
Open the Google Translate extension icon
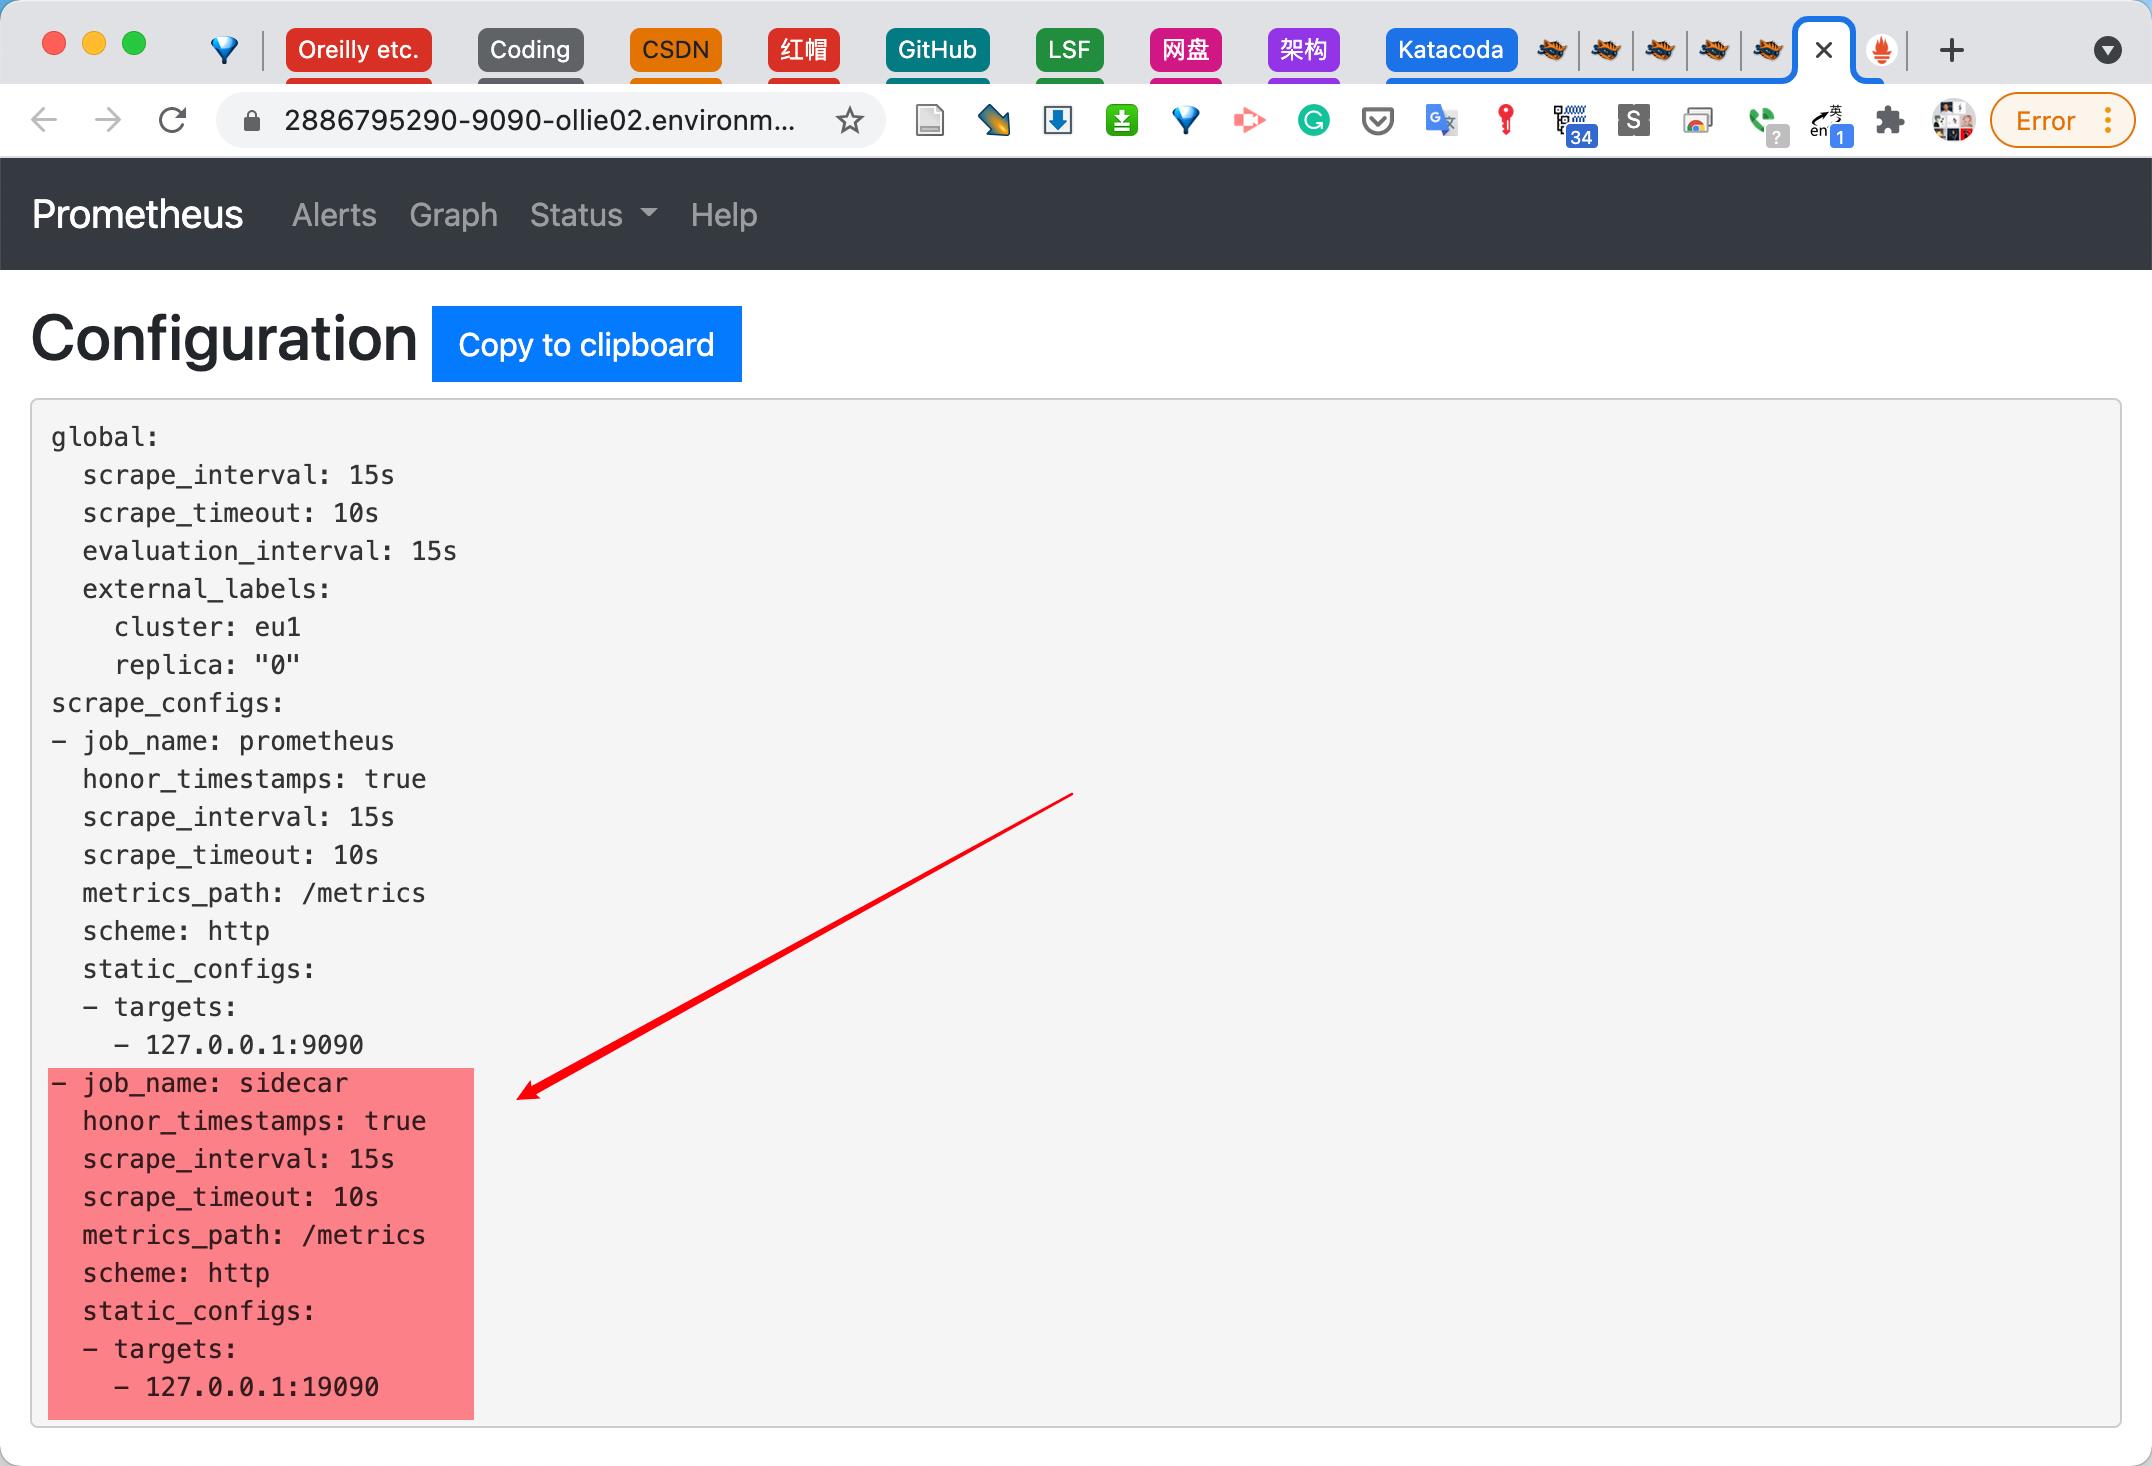pos(1441,121)
